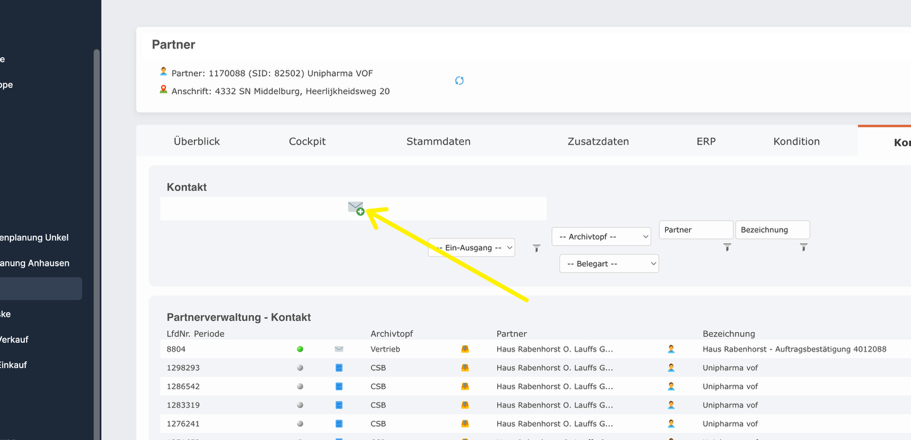Click the envelope icon in row 8804
The image size is (911, 440).
tap(339, 349)
